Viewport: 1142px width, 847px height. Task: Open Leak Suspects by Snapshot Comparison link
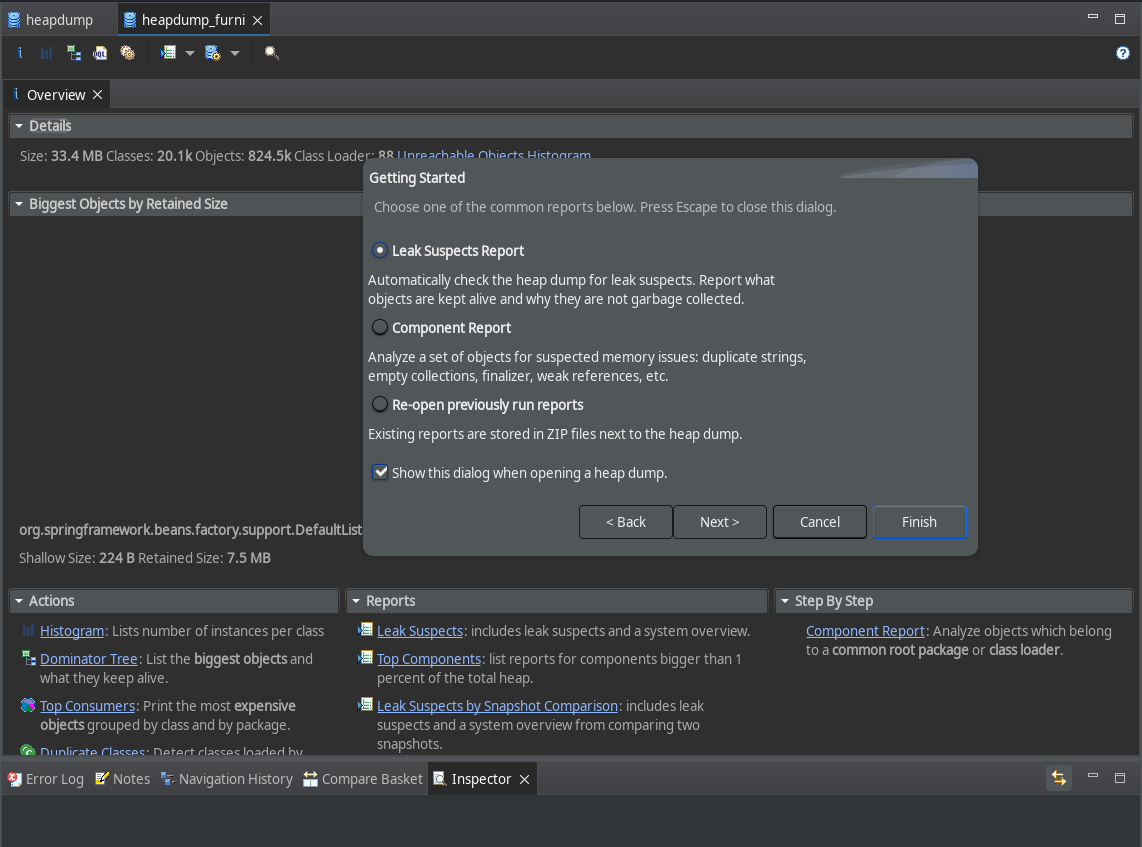(497, 705)
